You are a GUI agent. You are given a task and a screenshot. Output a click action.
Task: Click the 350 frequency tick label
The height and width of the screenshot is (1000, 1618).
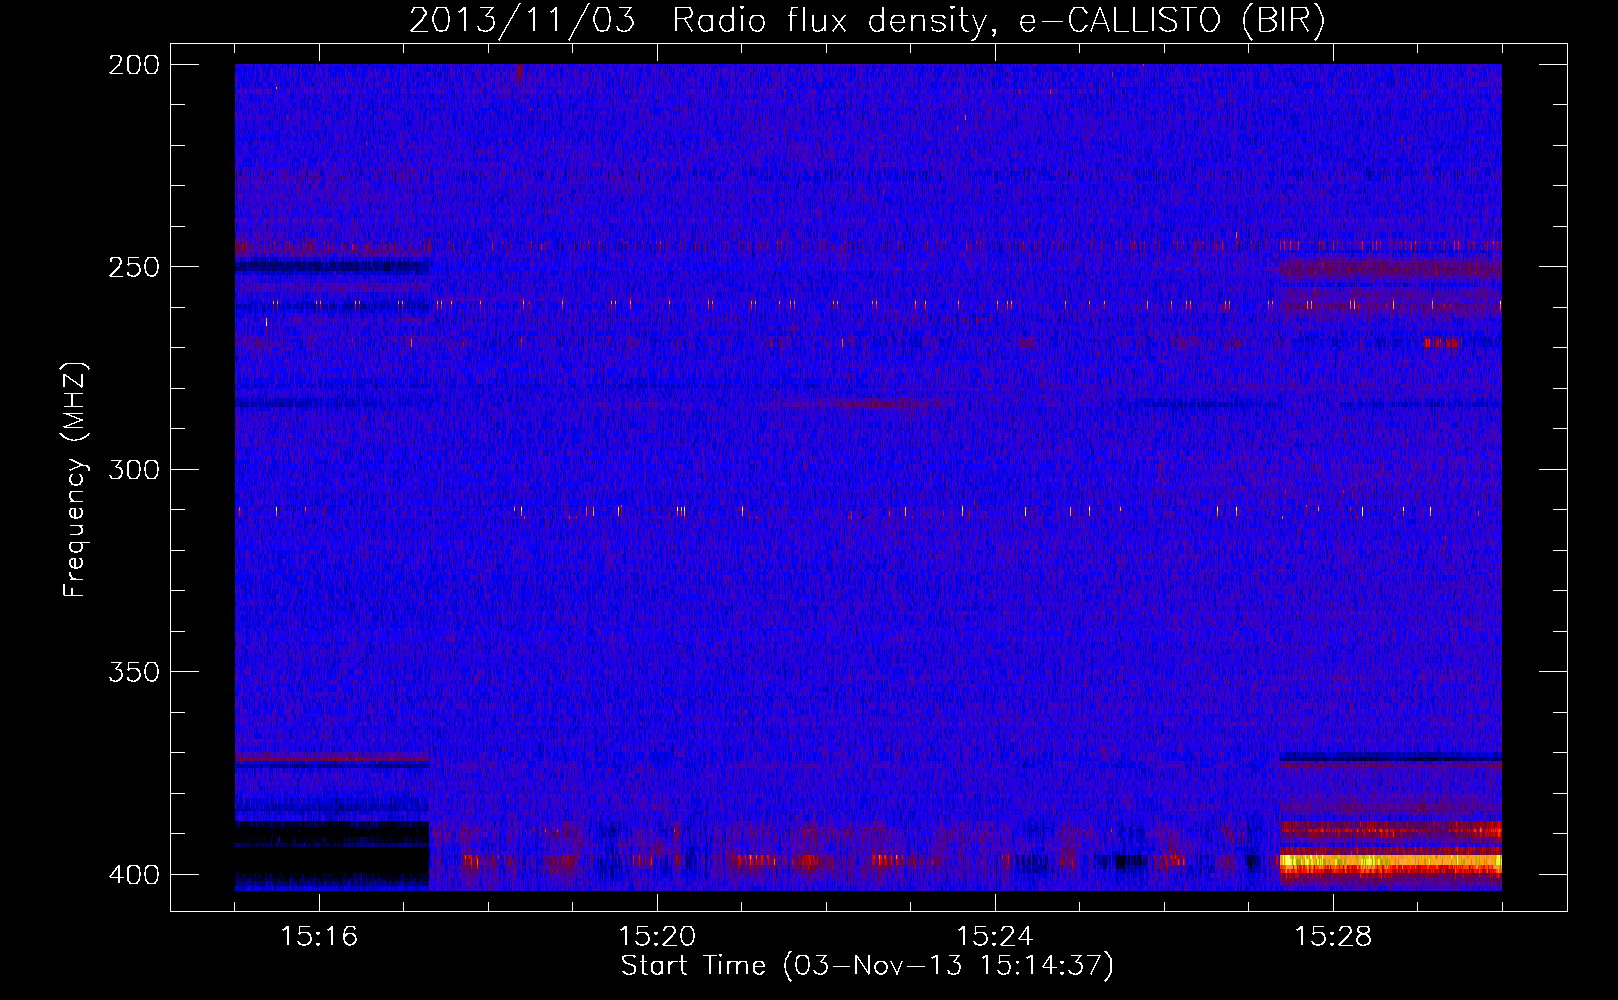(134, 672)
